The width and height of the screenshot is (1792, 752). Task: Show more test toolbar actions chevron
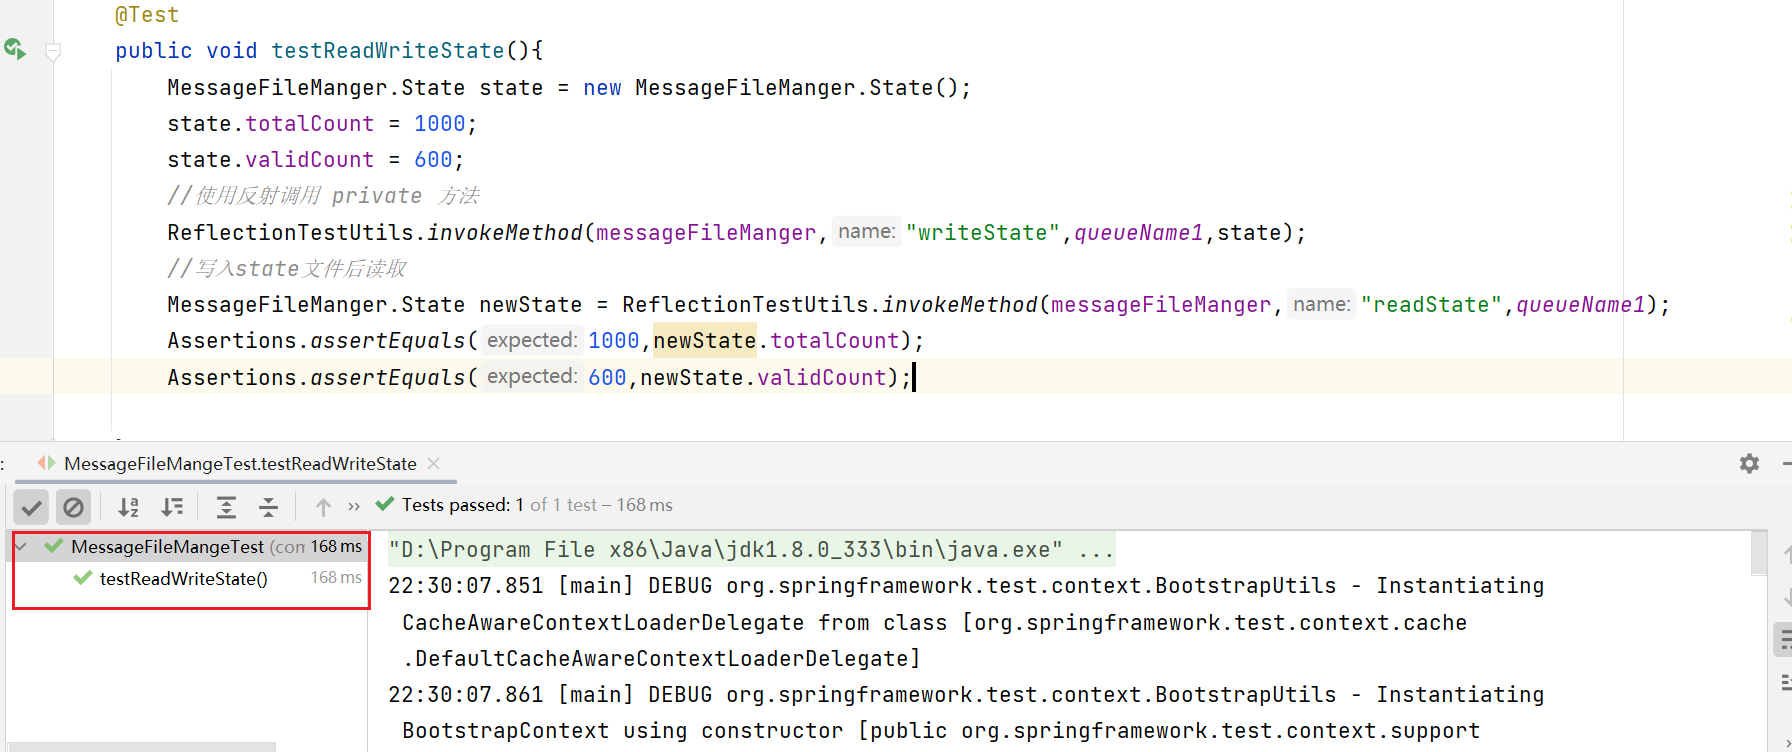click(x=354, y=507)
